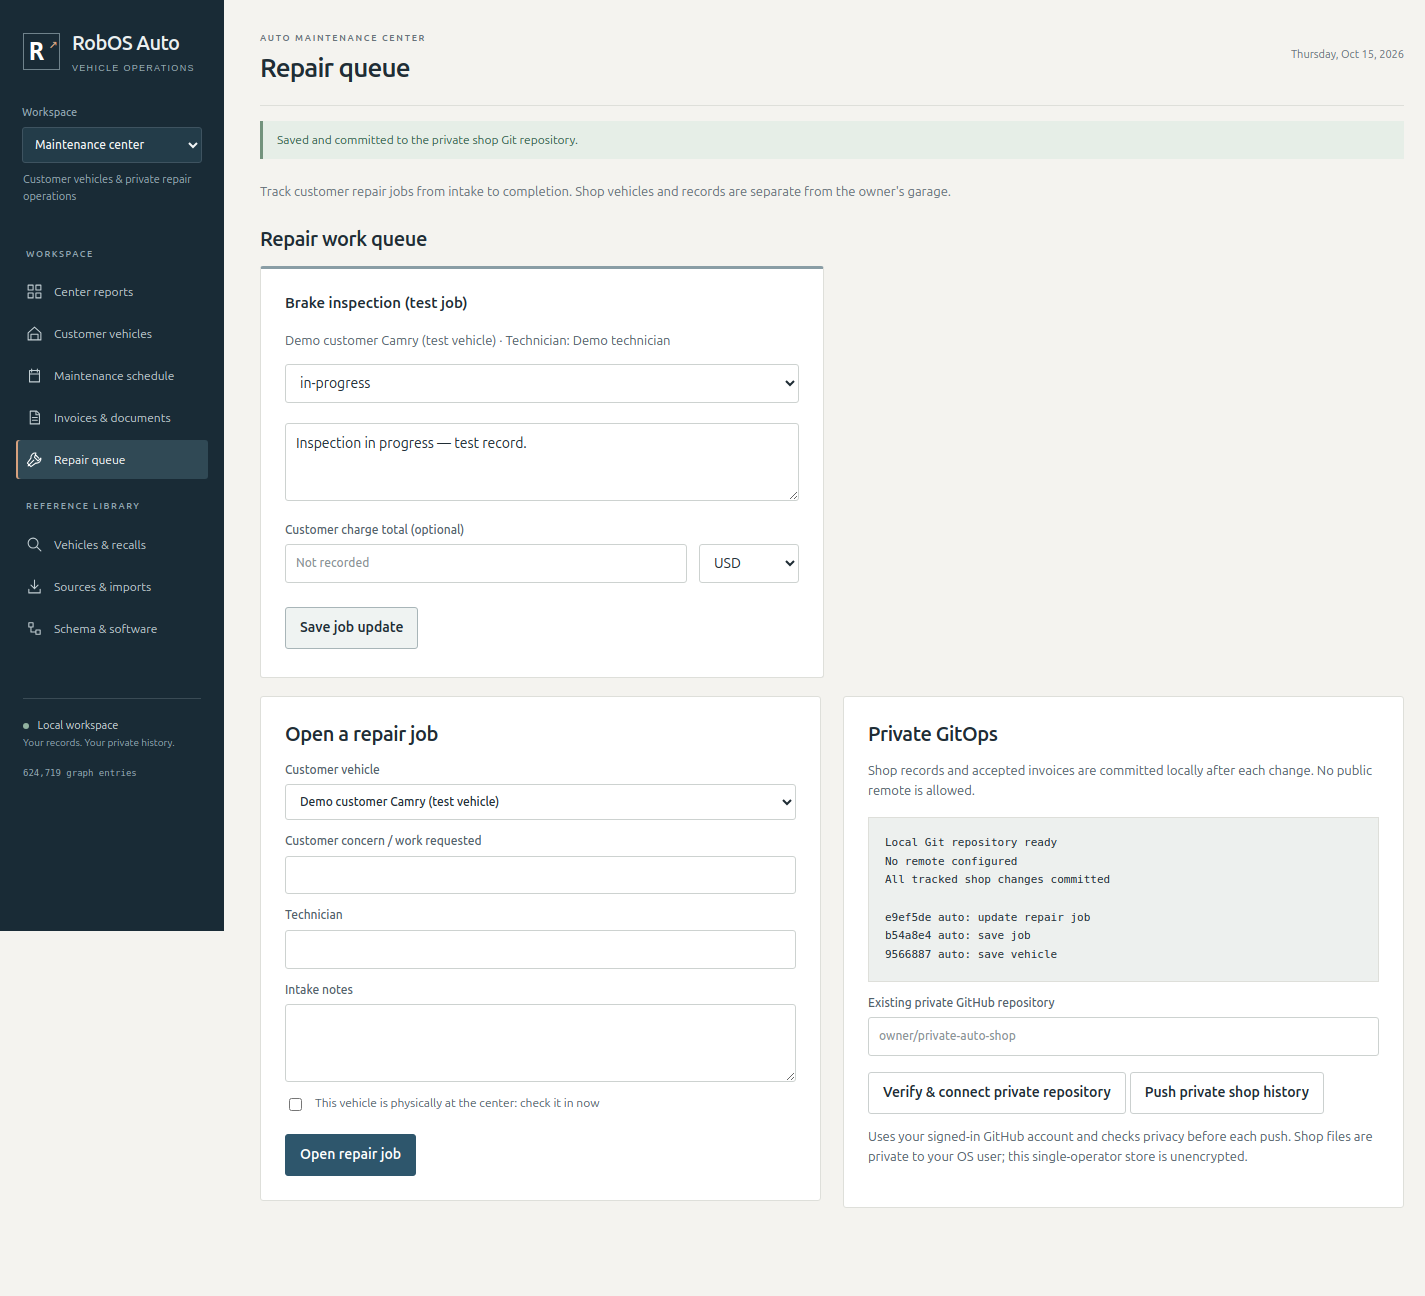Image resolution: width=1425 pixels, height=1296 pixels.
Task: Click the 'b54a8e4 auto: save job' commit line
Action: (957, 936)
